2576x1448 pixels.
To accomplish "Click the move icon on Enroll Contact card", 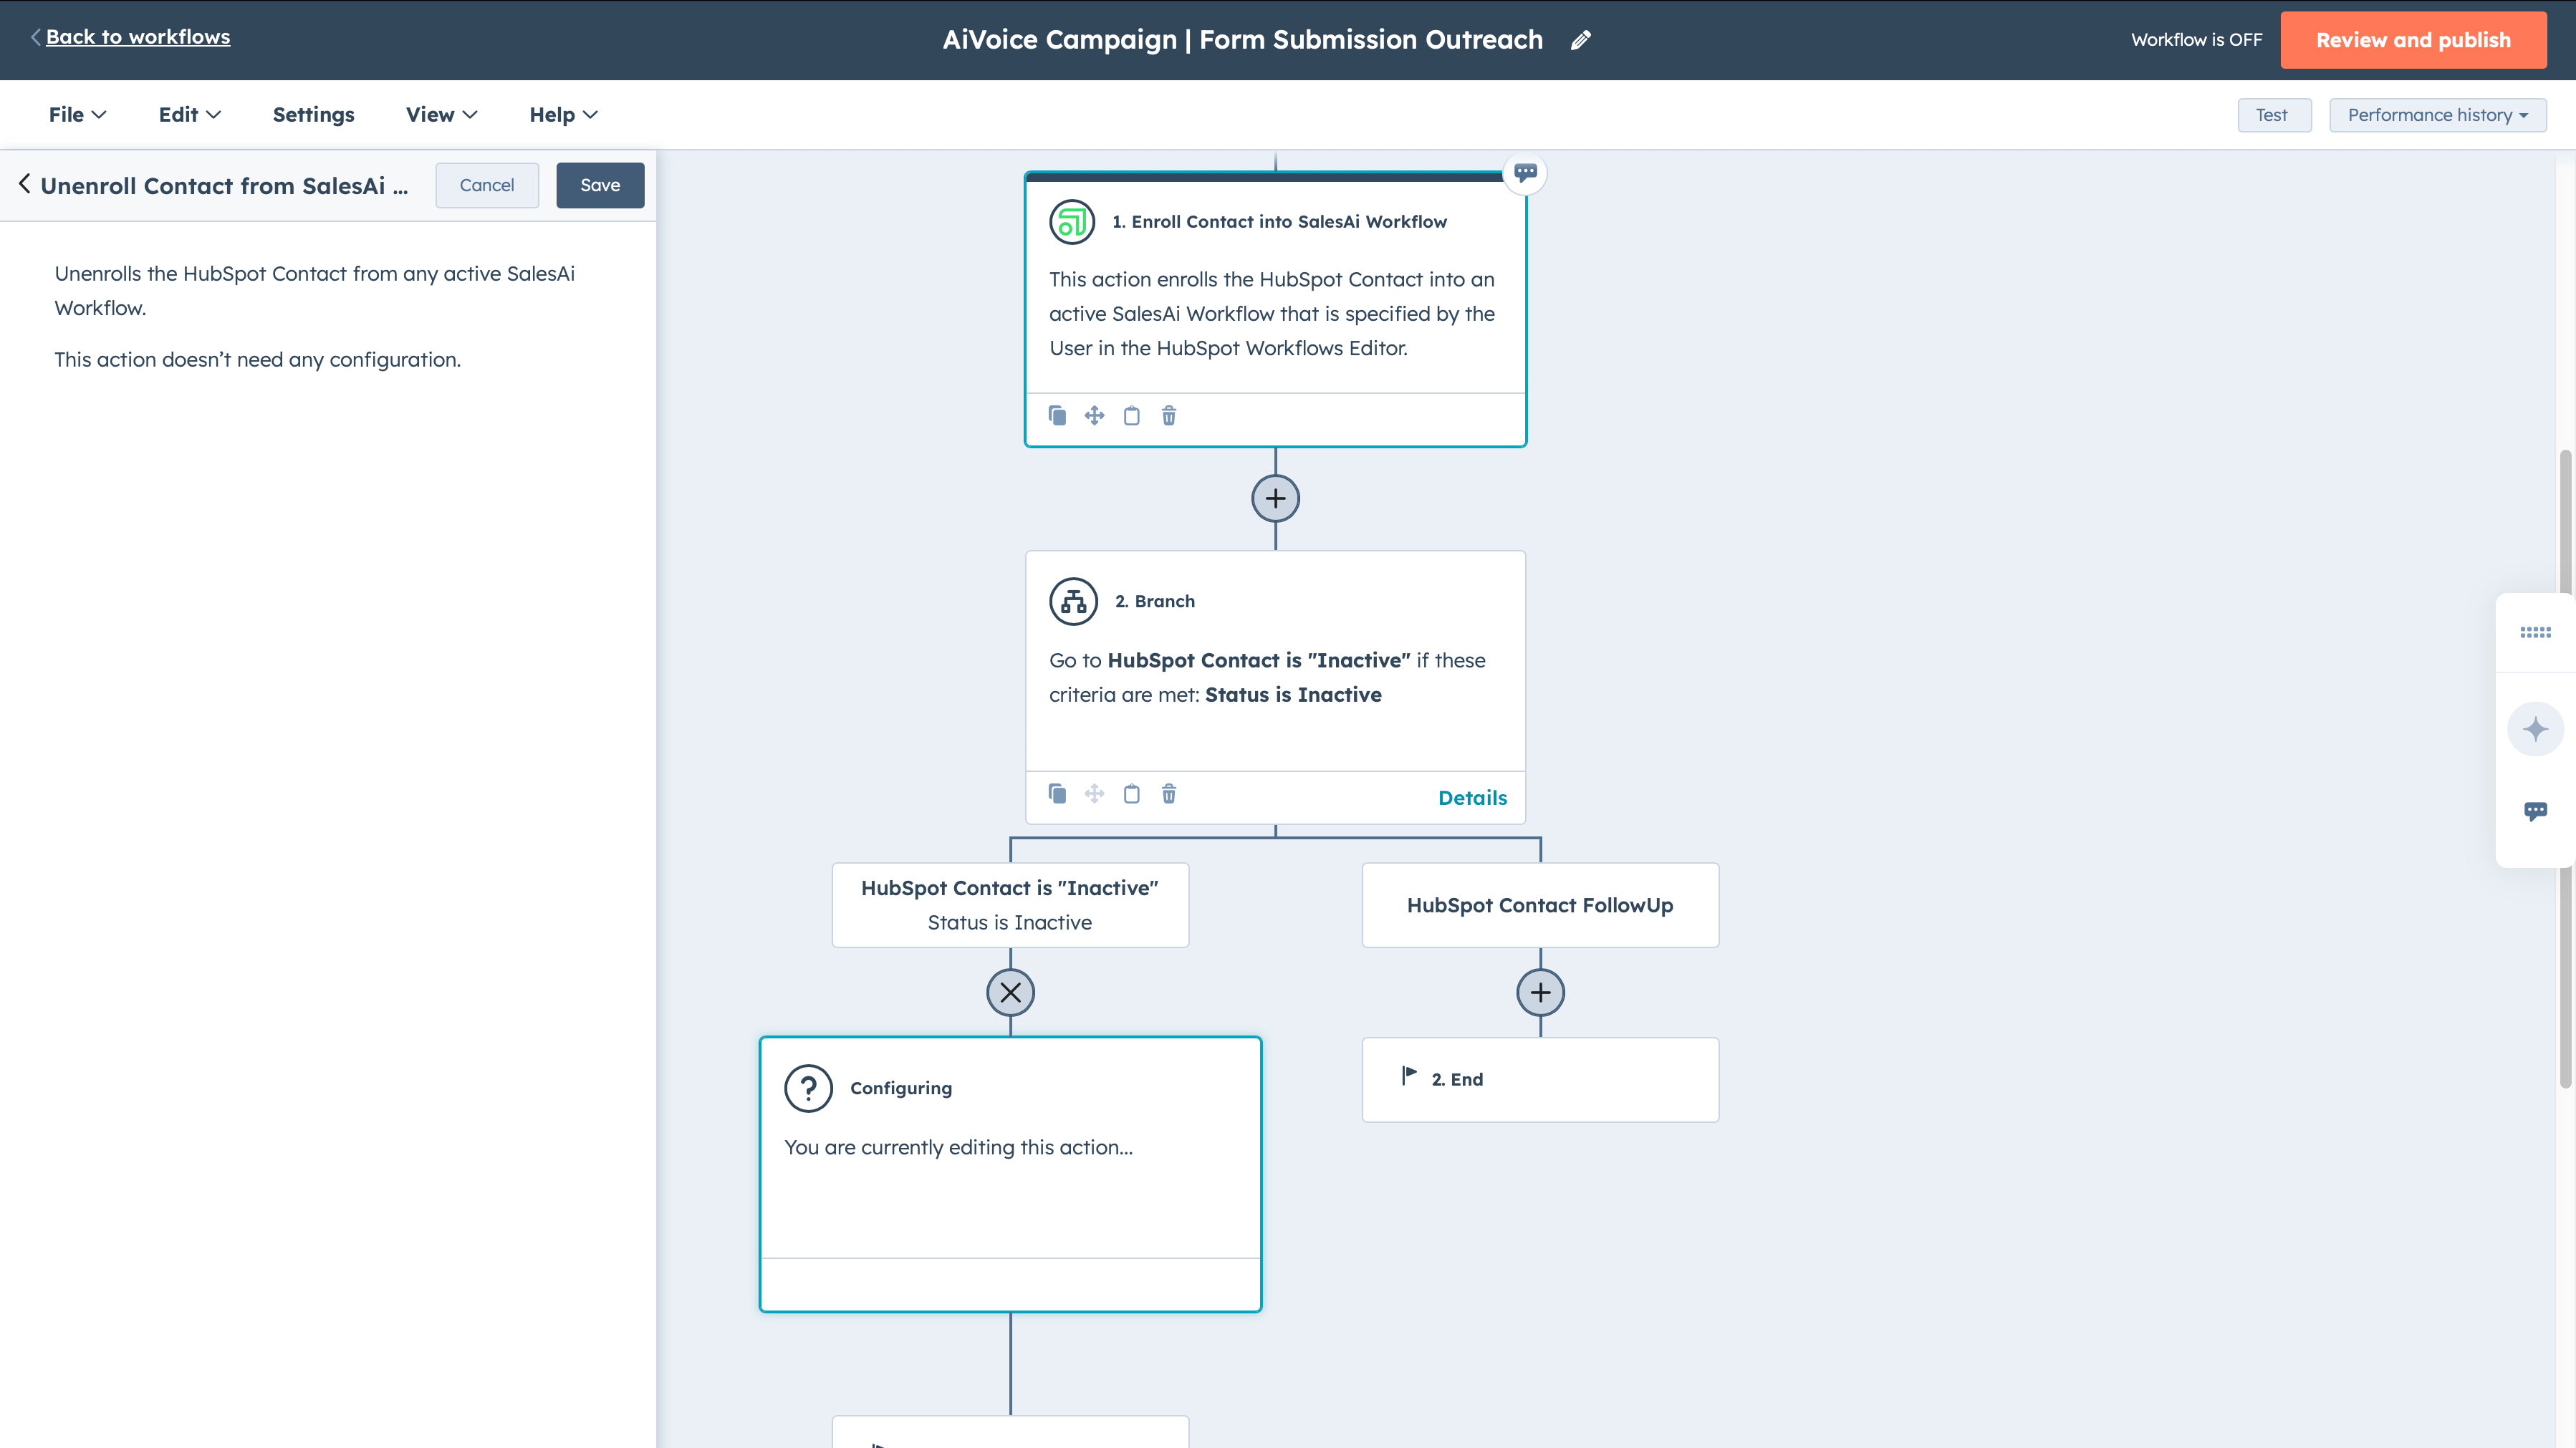I will pos(1094,415).
